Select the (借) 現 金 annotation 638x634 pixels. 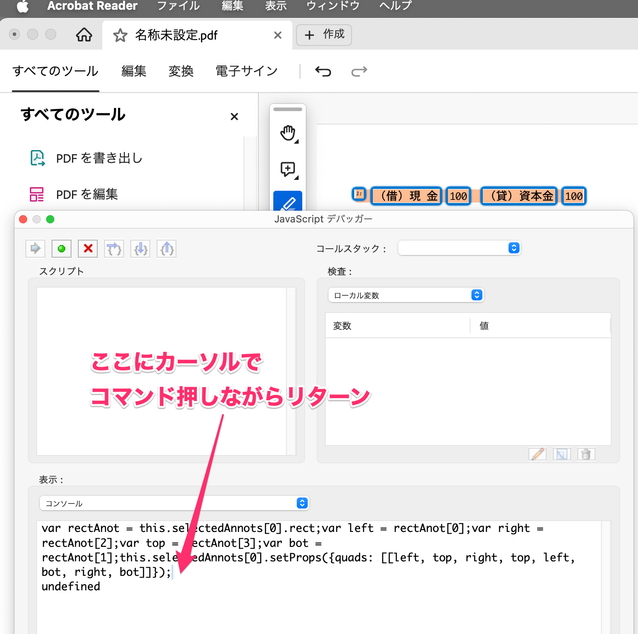[x=406, y=196]
